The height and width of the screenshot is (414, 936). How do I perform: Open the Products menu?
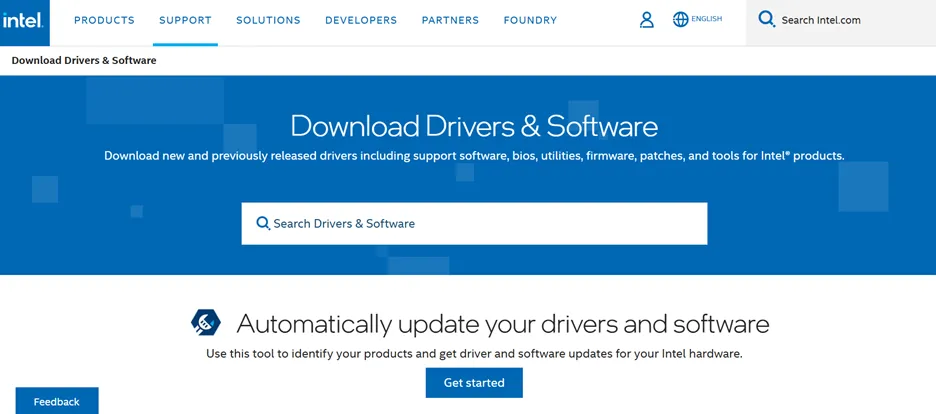tap(104, 20)
